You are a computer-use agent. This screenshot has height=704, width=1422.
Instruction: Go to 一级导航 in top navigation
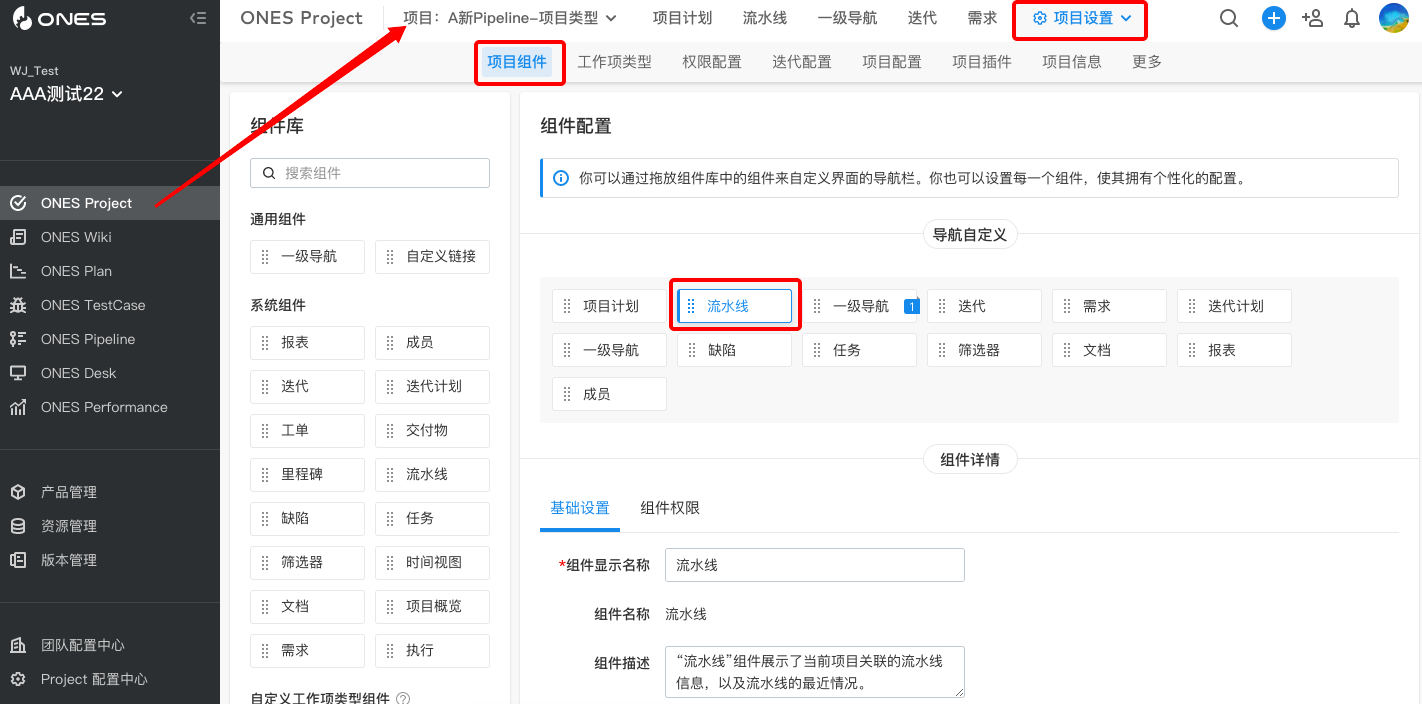click(847, 18)
